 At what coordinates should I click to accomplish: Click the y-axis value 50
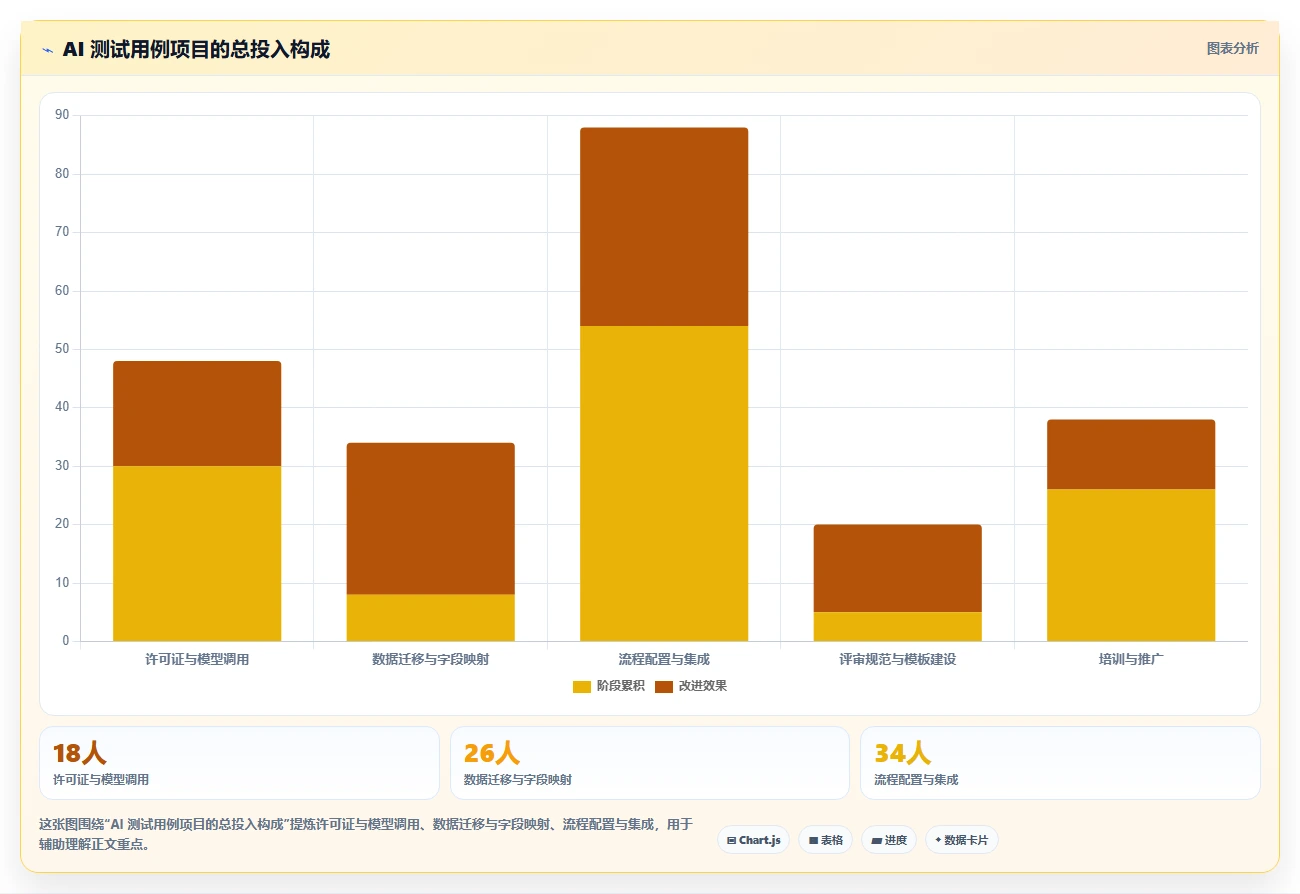point(62,349)
